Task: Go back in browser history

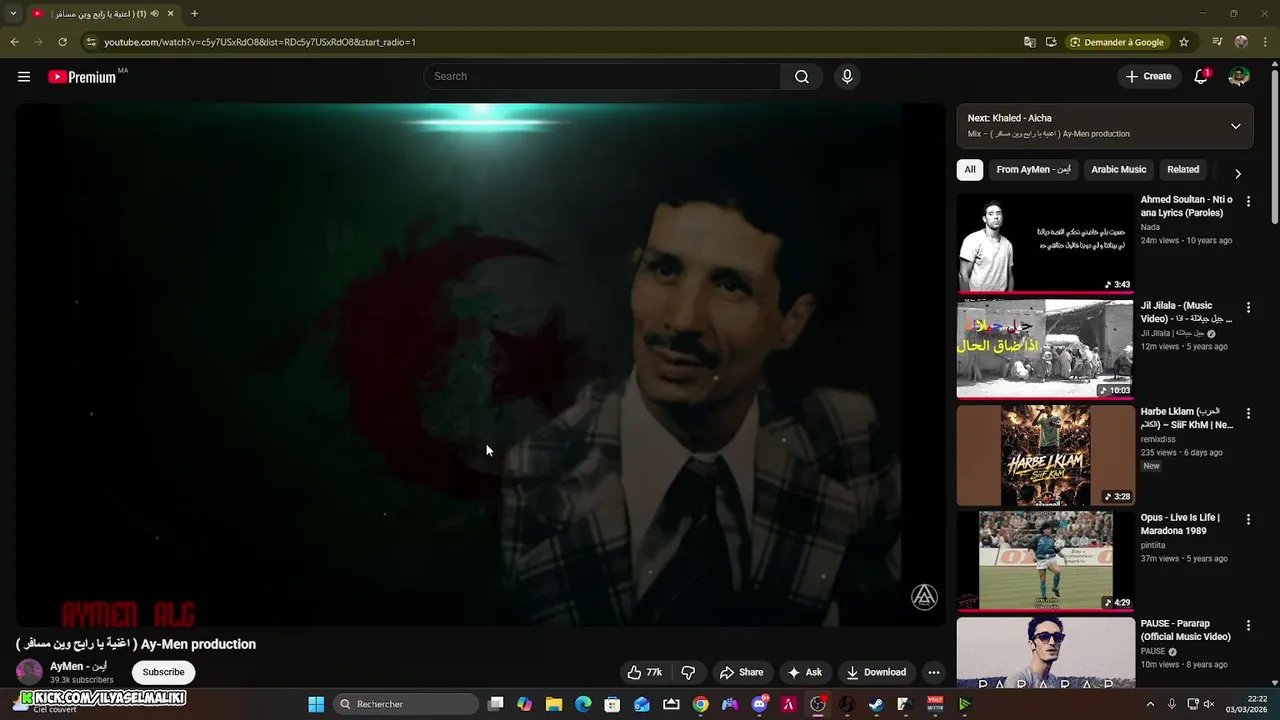Action: tap(14, 42)
